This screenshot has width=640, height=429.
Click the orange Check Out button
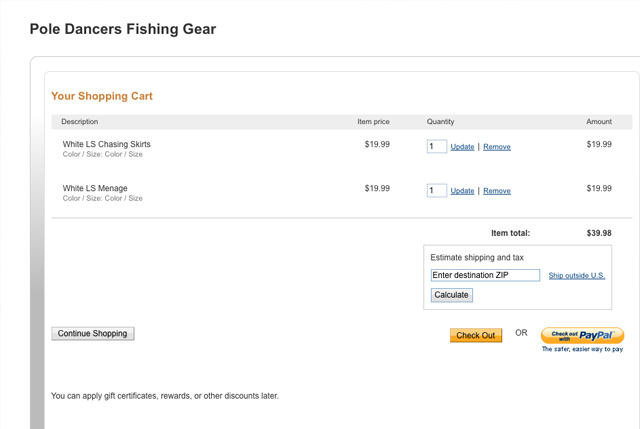click(476, 335)
